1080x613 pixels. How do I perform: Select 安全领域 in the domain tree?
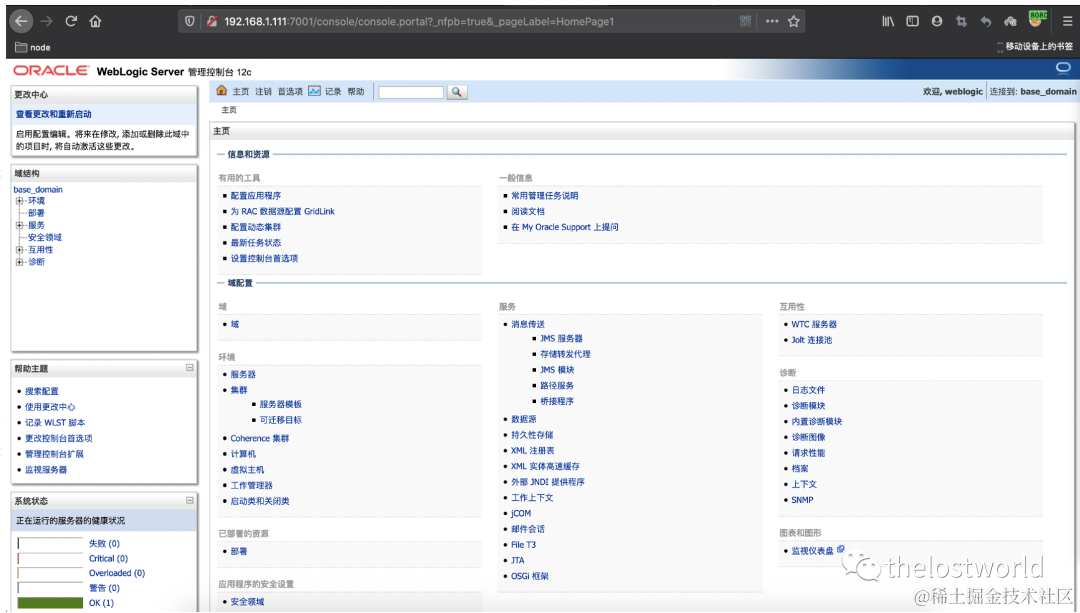coord(45,238)
